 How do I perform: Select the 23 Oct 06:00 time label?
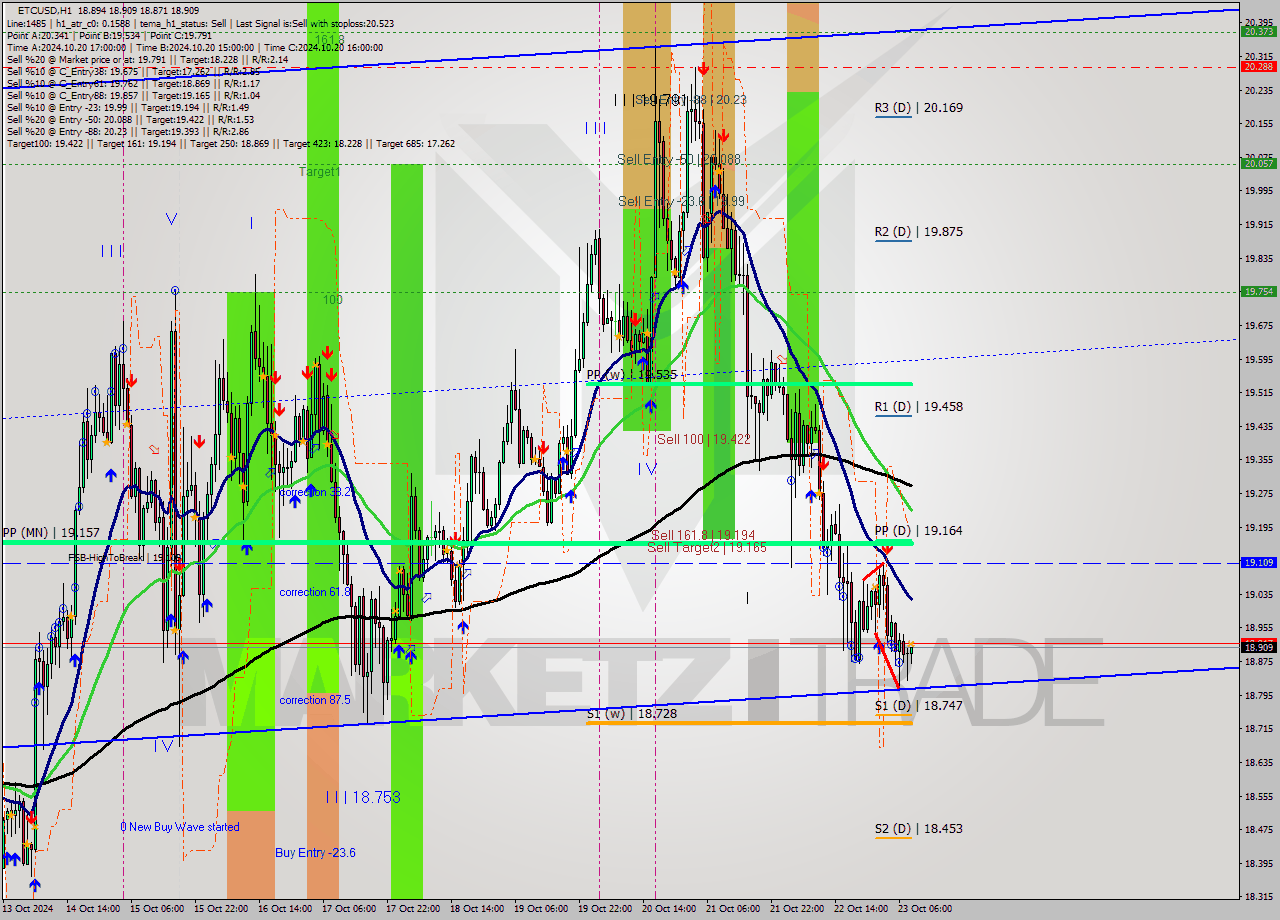(925, 909)
